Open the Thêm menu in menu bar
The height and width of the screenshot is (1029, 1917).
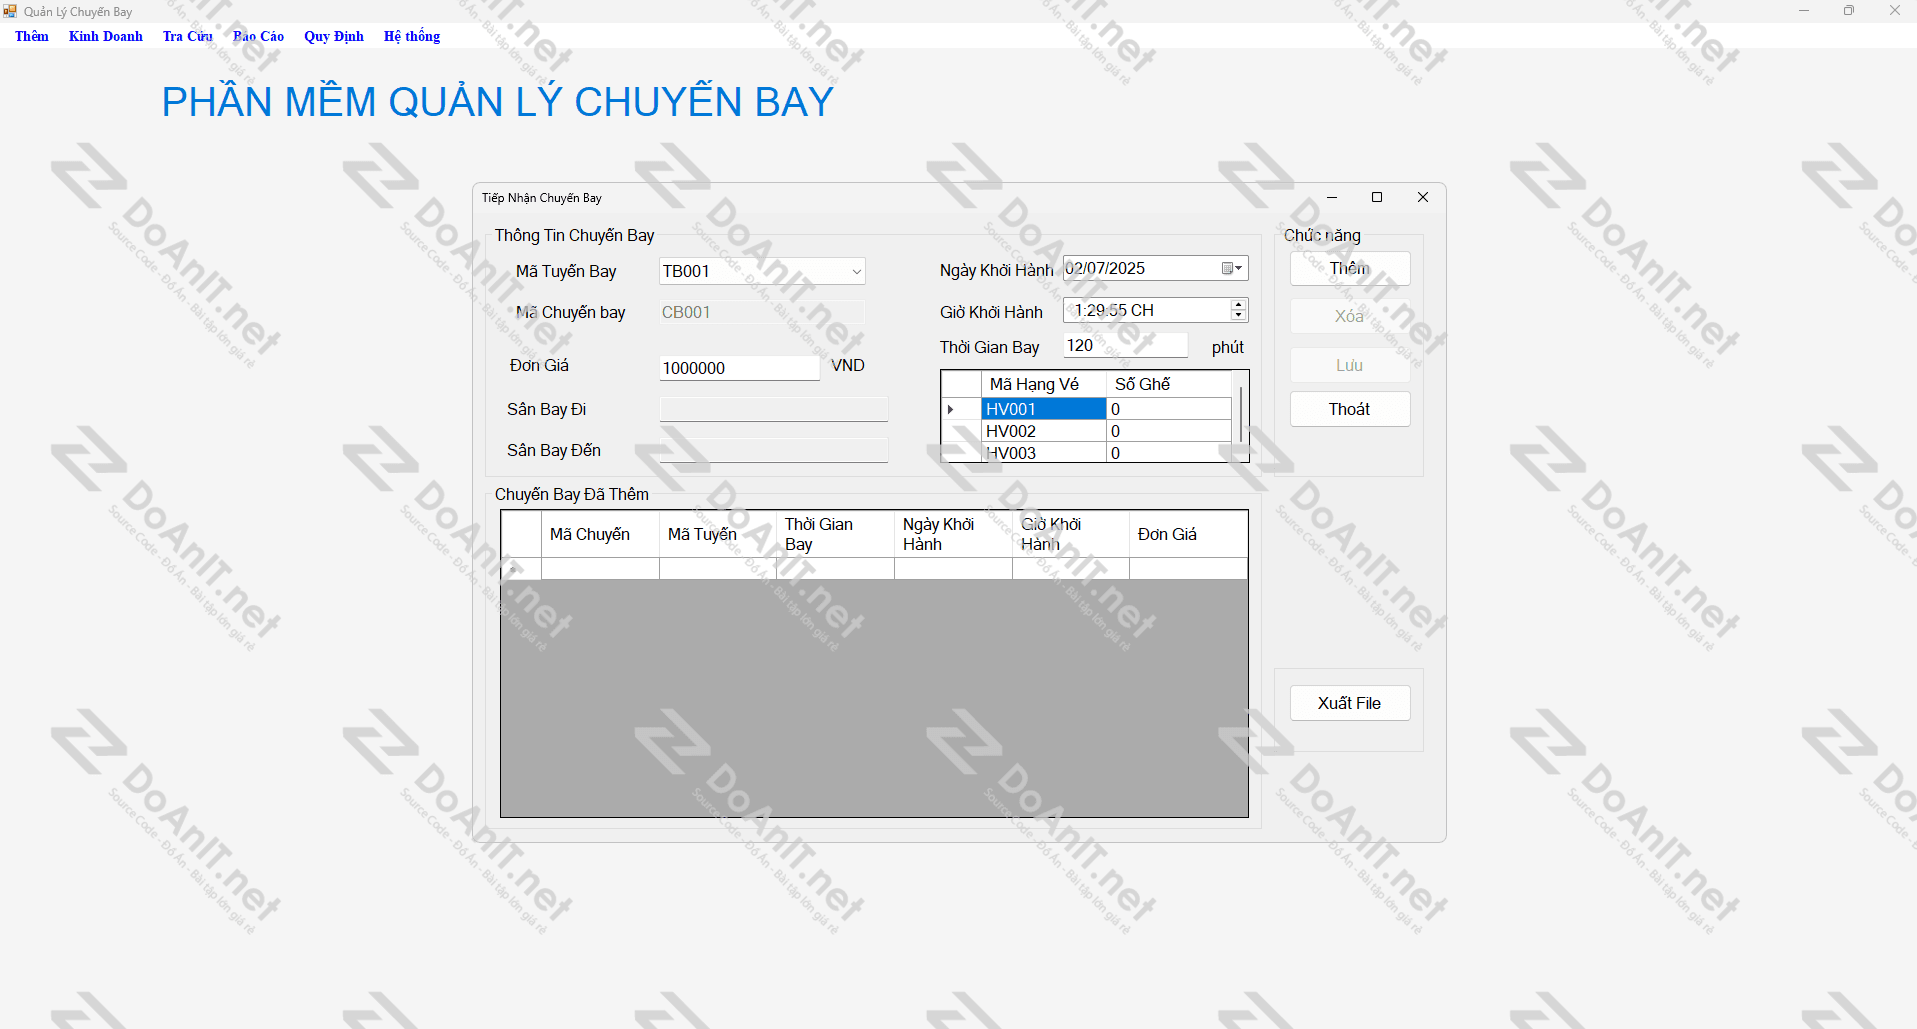coord(31,36)
